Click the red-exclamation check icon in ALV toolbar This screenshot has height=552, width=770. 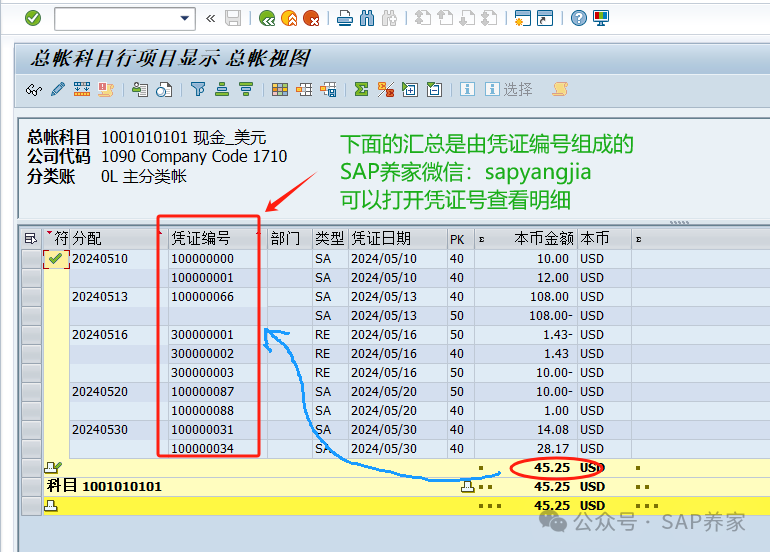pyautogui.click(x=105, y=90)
